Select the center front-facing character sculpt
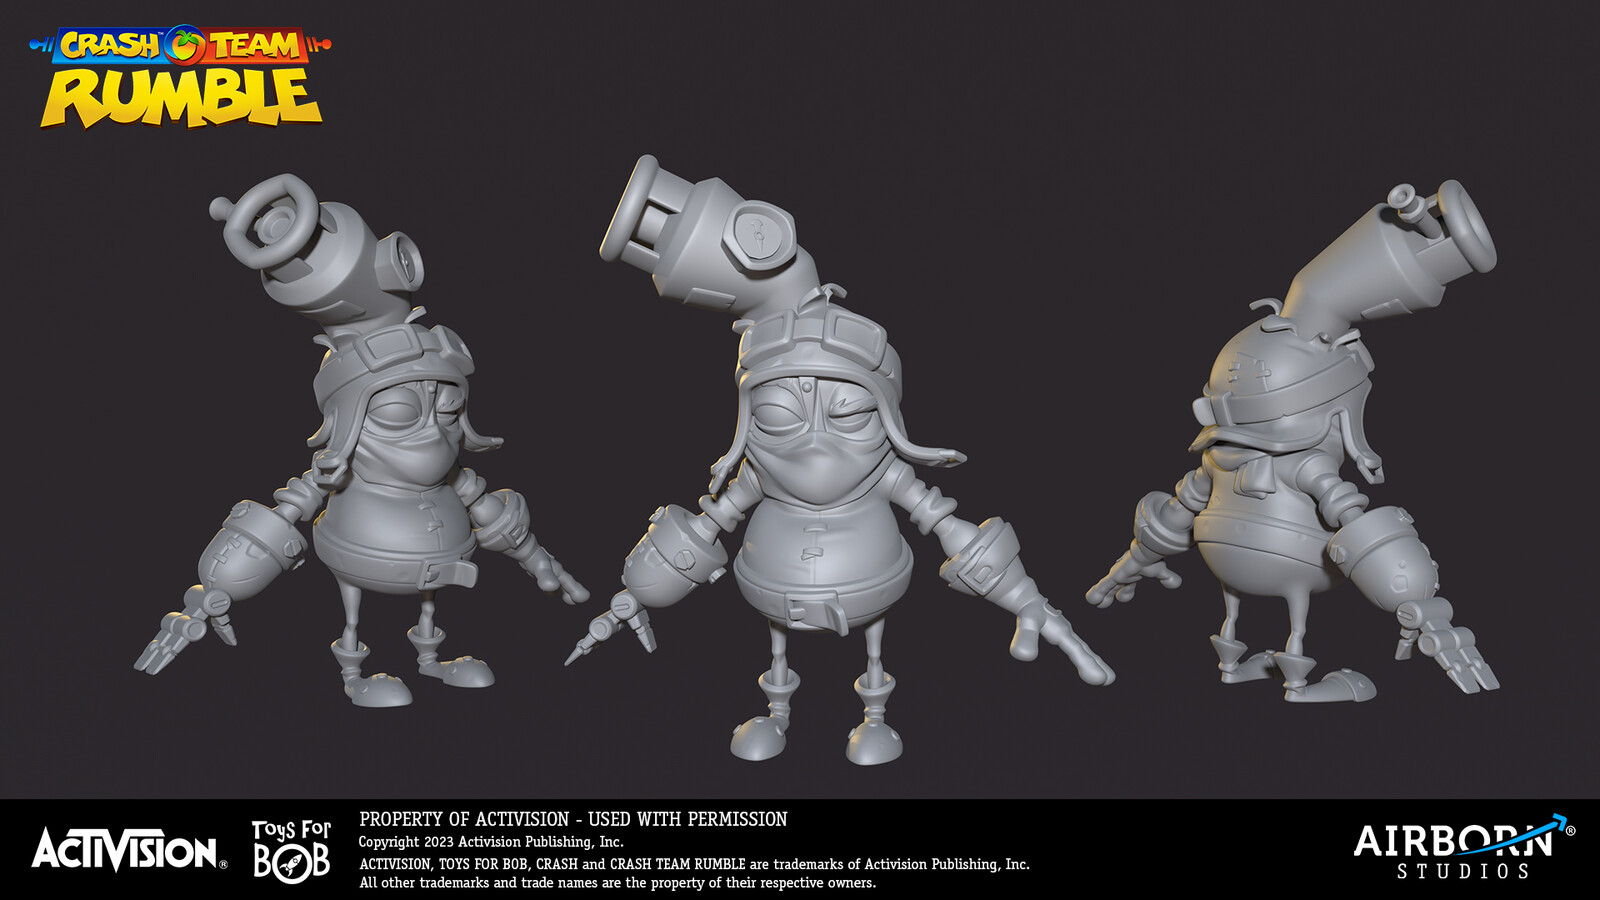This screenshot has width=1600, height=900. (840, 460)
